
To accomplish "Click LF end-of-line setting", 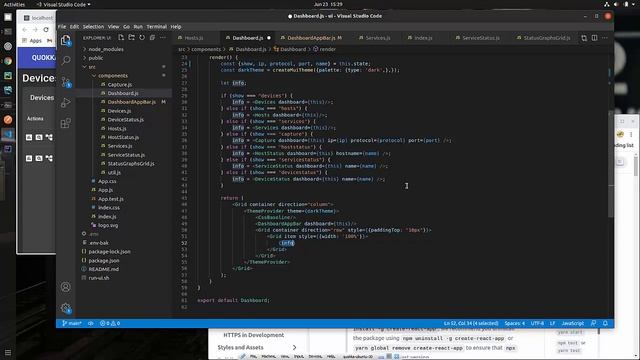I will tap(552, 323).
